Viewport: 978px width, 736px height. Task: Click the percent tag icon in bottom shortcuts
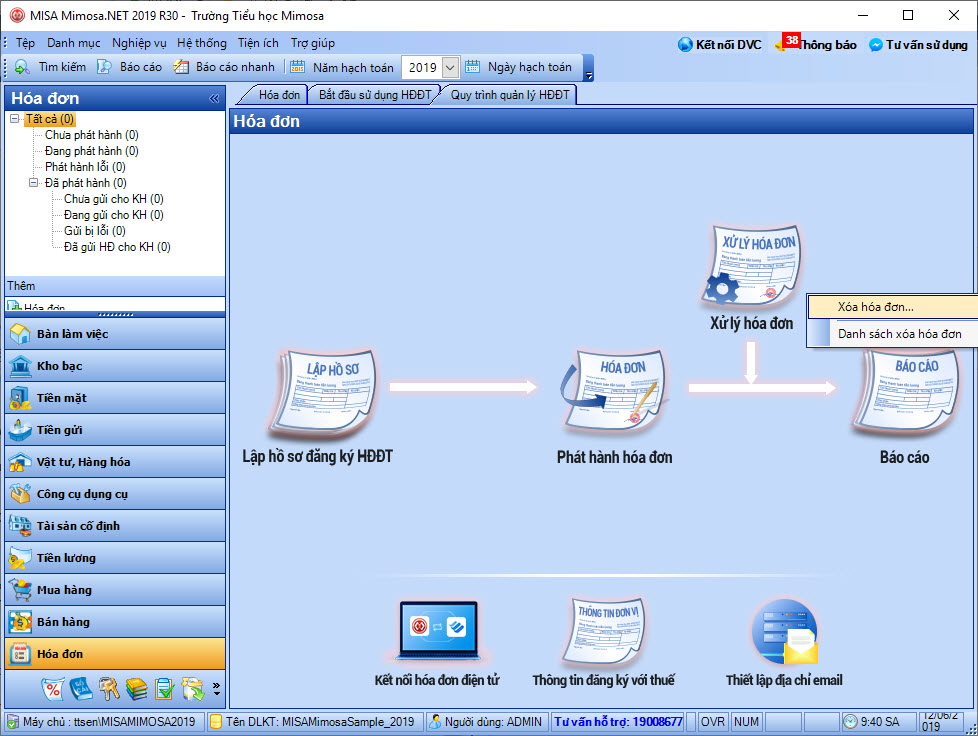tap(52, 689)
